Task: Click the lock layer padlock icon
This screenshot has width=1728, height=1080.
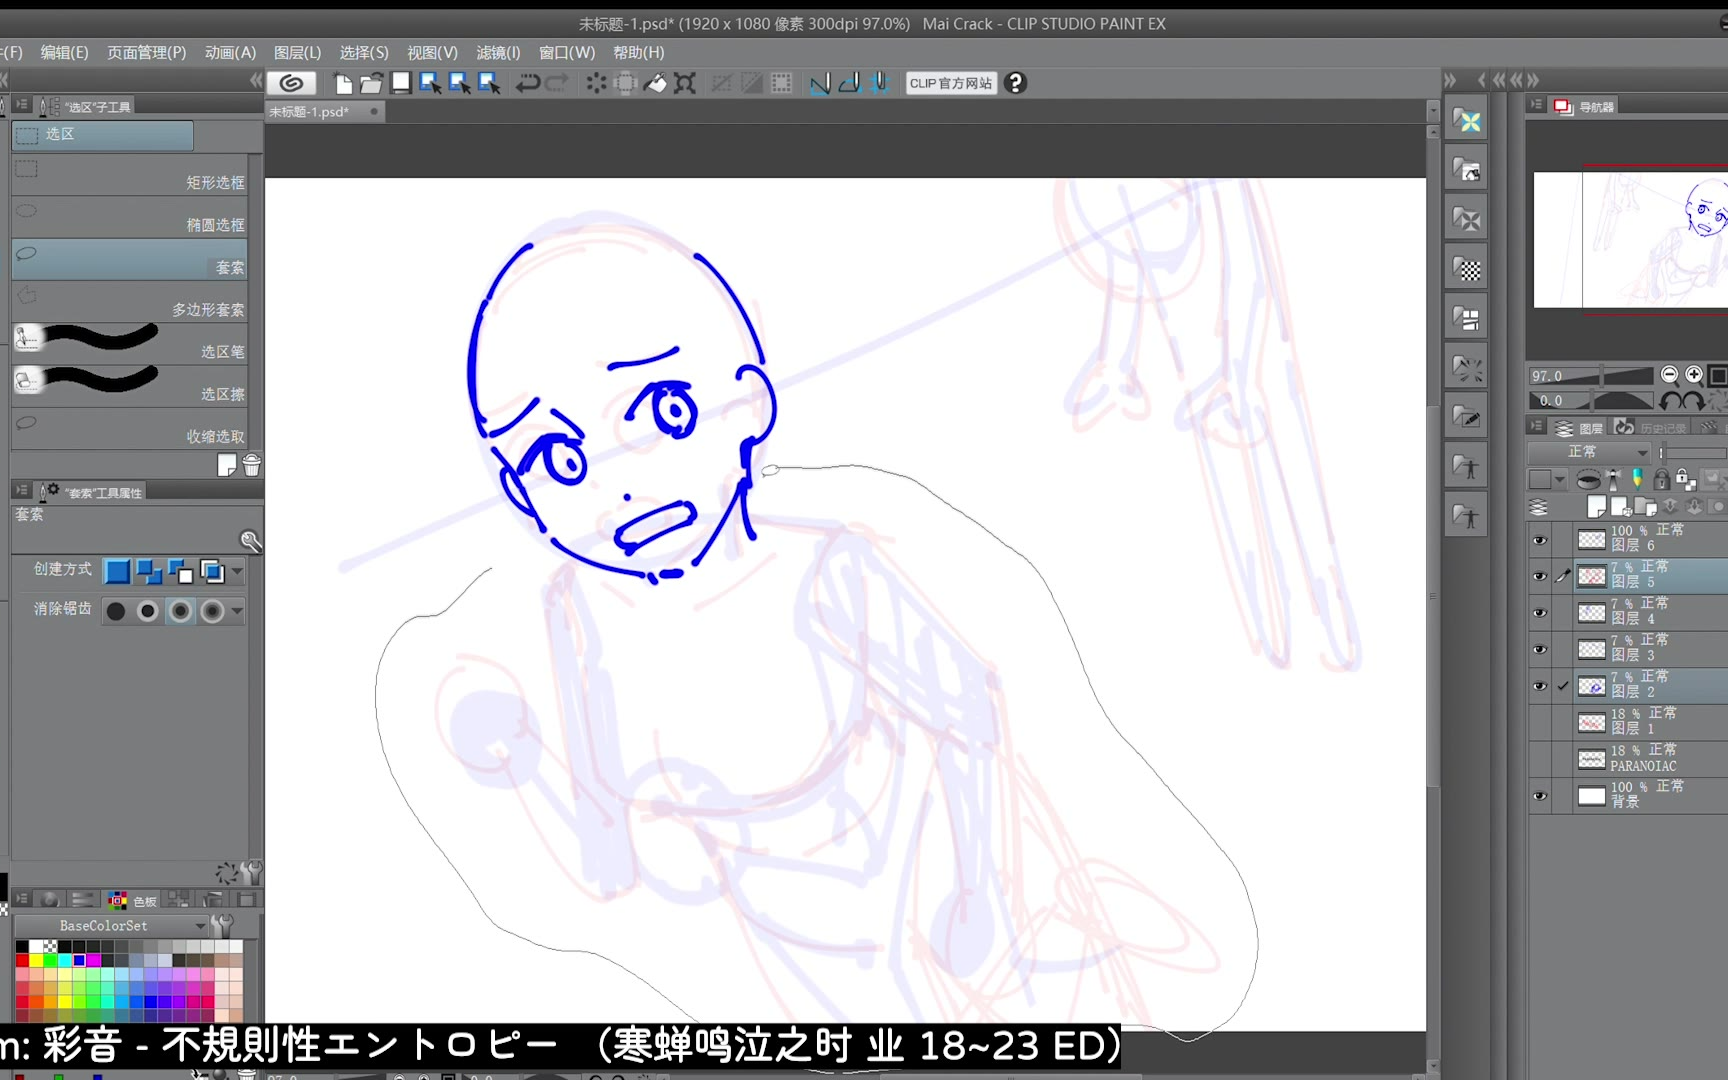Action: pos(1661,480)
